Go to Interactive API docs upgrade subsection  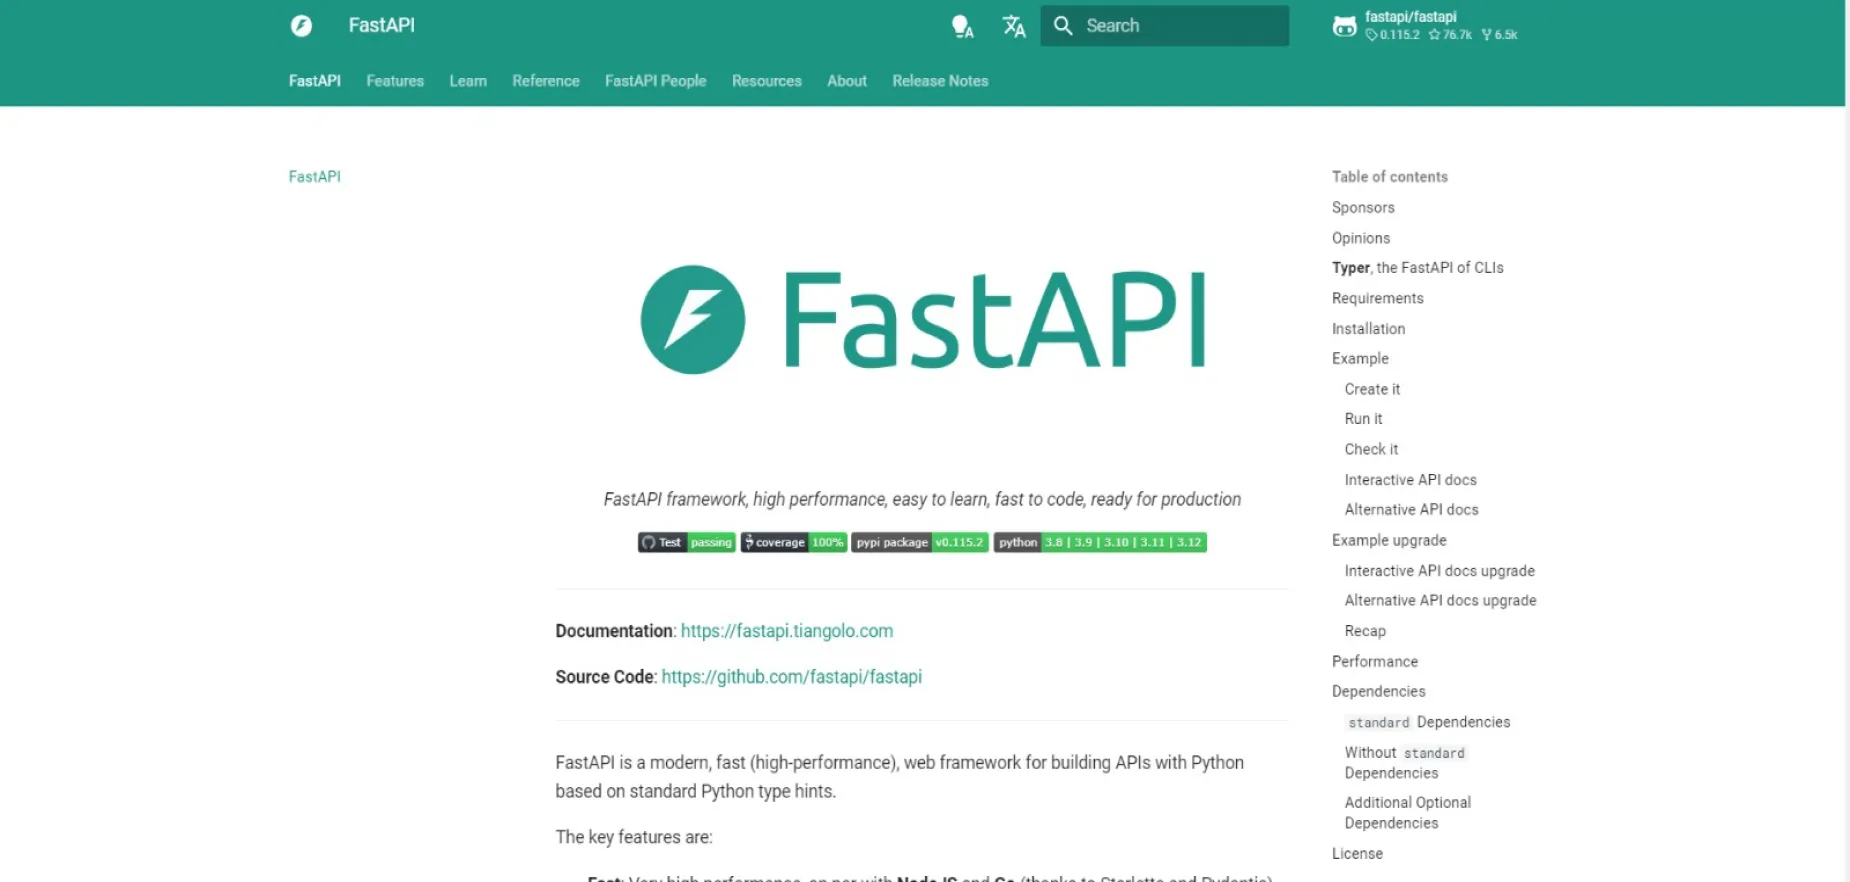(x=1440, y=571)
